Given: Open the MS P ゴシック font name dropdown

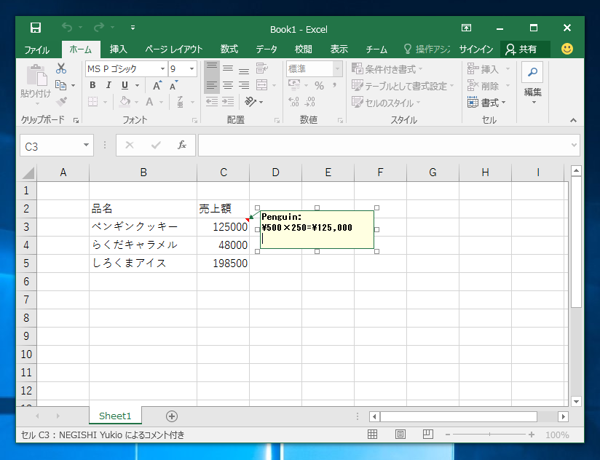Looking at the screenshot, I should pos(163,69).
